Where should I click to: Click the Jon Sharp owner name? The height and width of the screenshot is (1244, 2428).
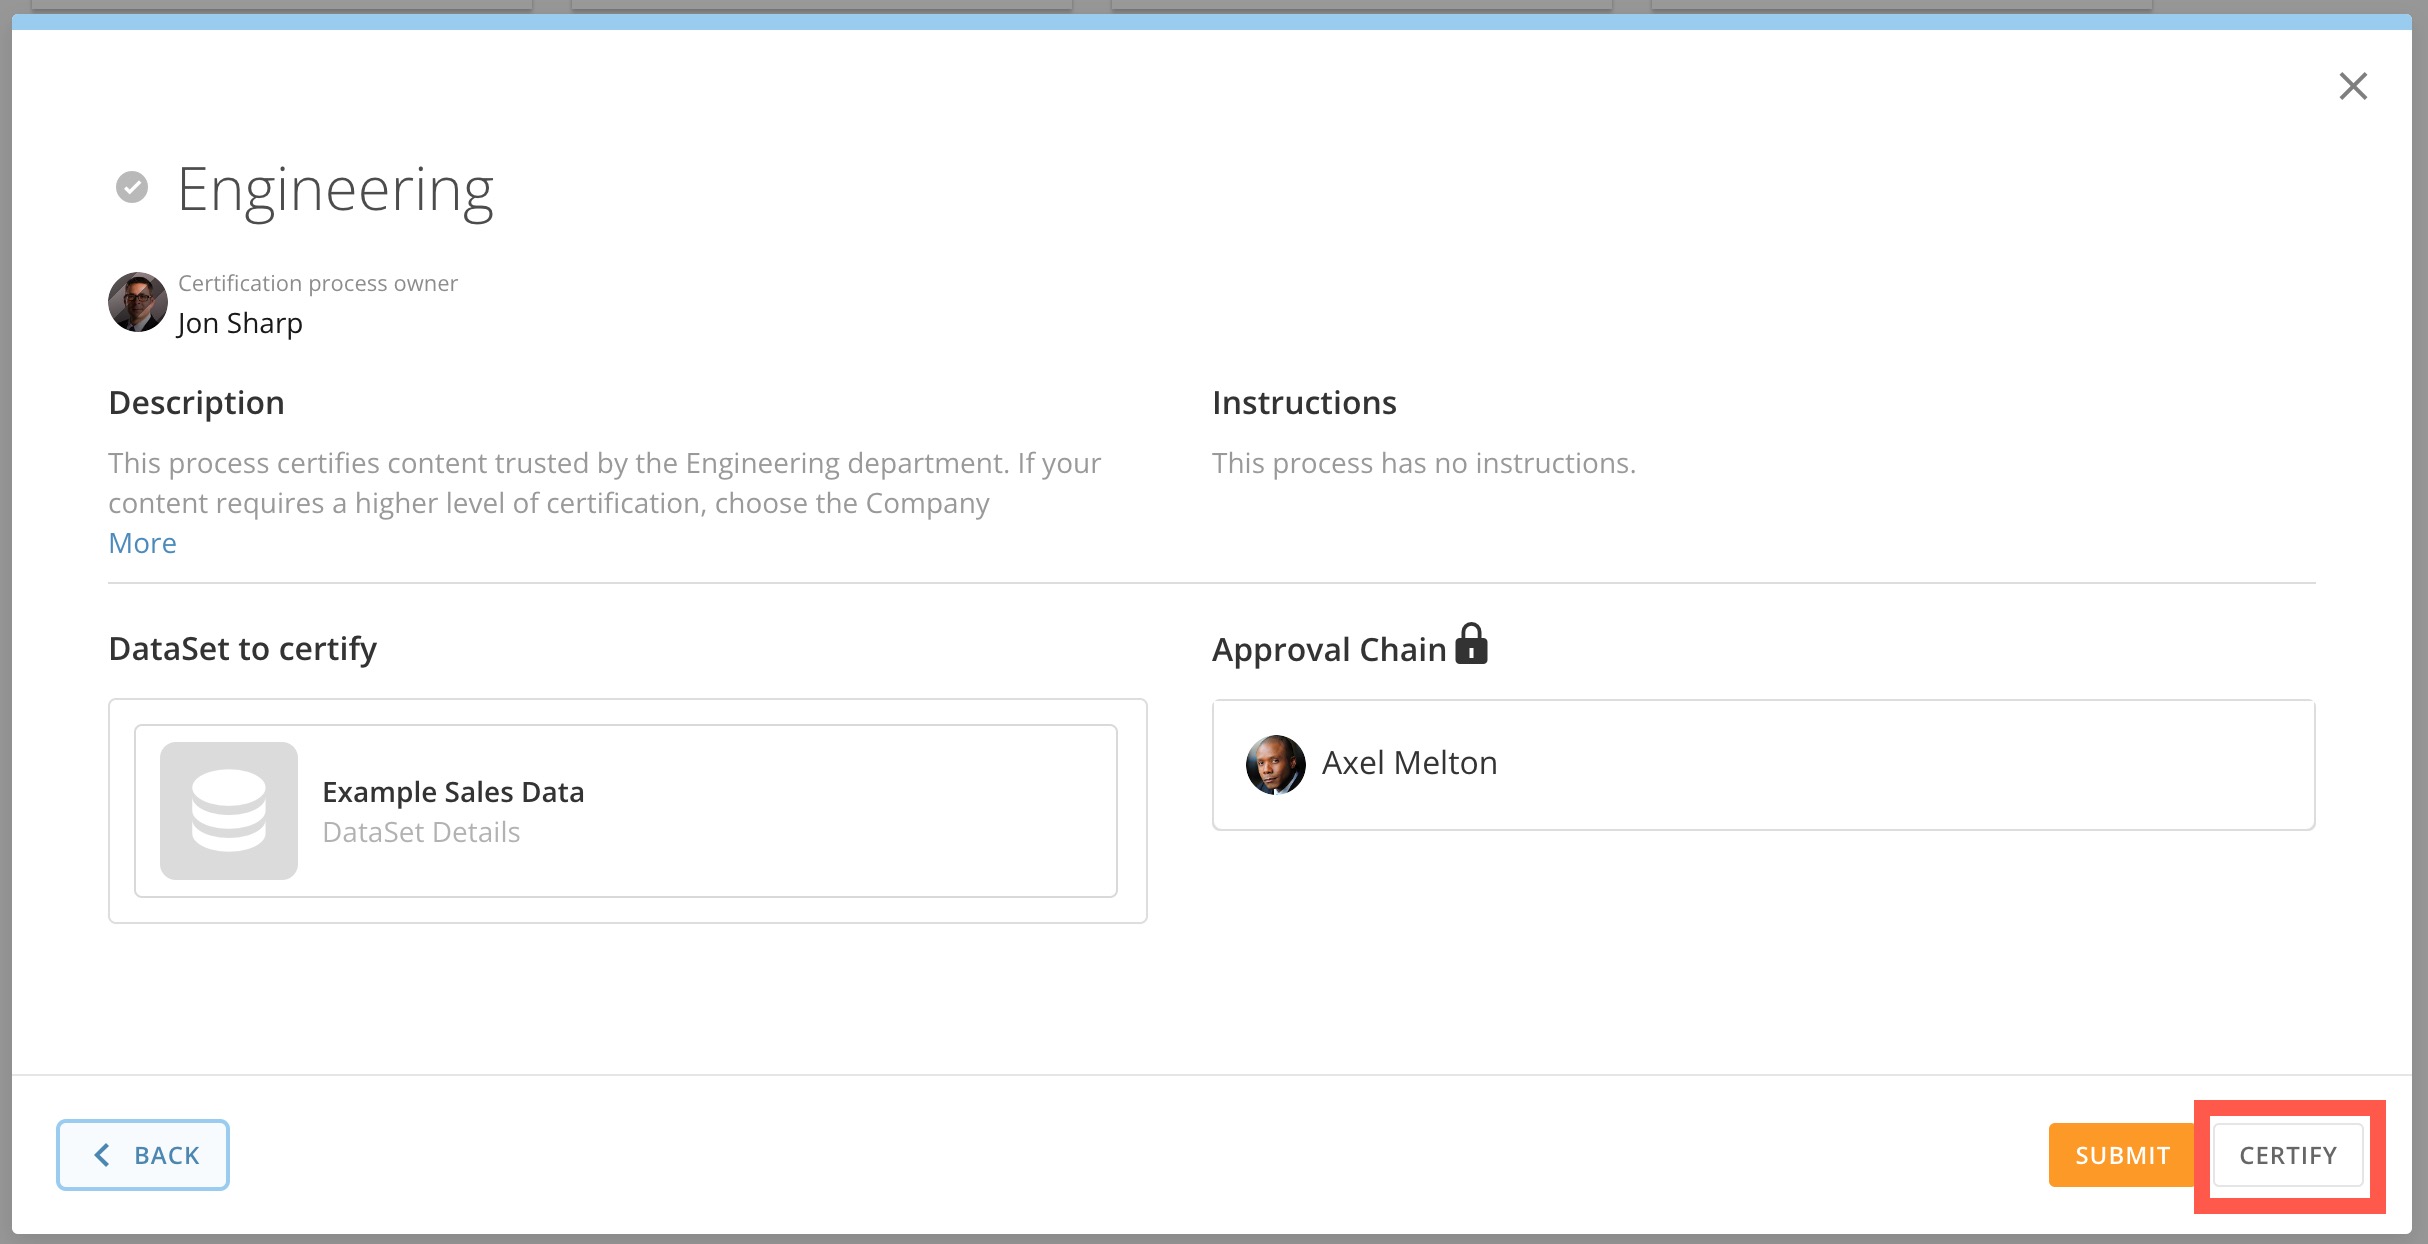click(x=240, y=322)
